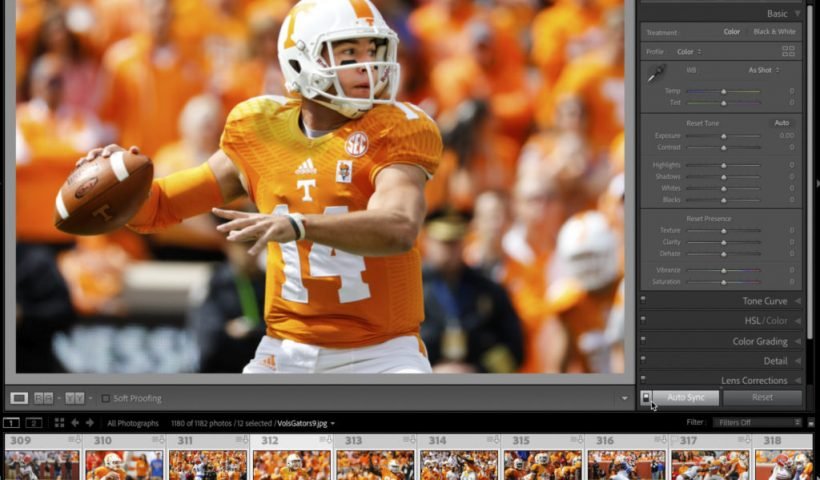The width and height of the screenshot is (820, 480).
Task: Select Color treatment
Action: [x=732, y=32]
